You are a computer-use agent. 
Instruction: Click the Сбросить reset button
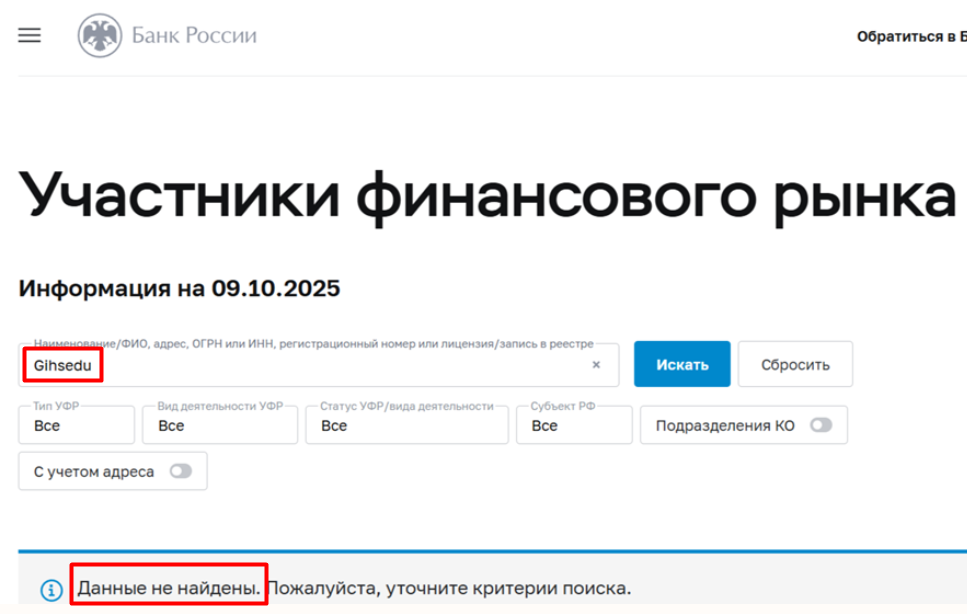795,364
